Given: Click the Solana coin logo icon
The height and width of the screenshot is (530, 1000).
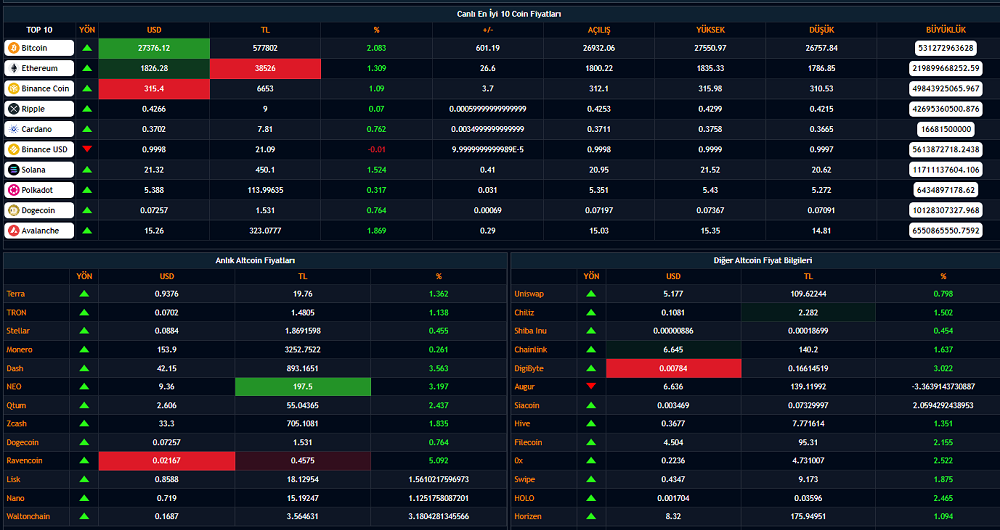Looking at the screenshot, I should (x=13, y=170).
